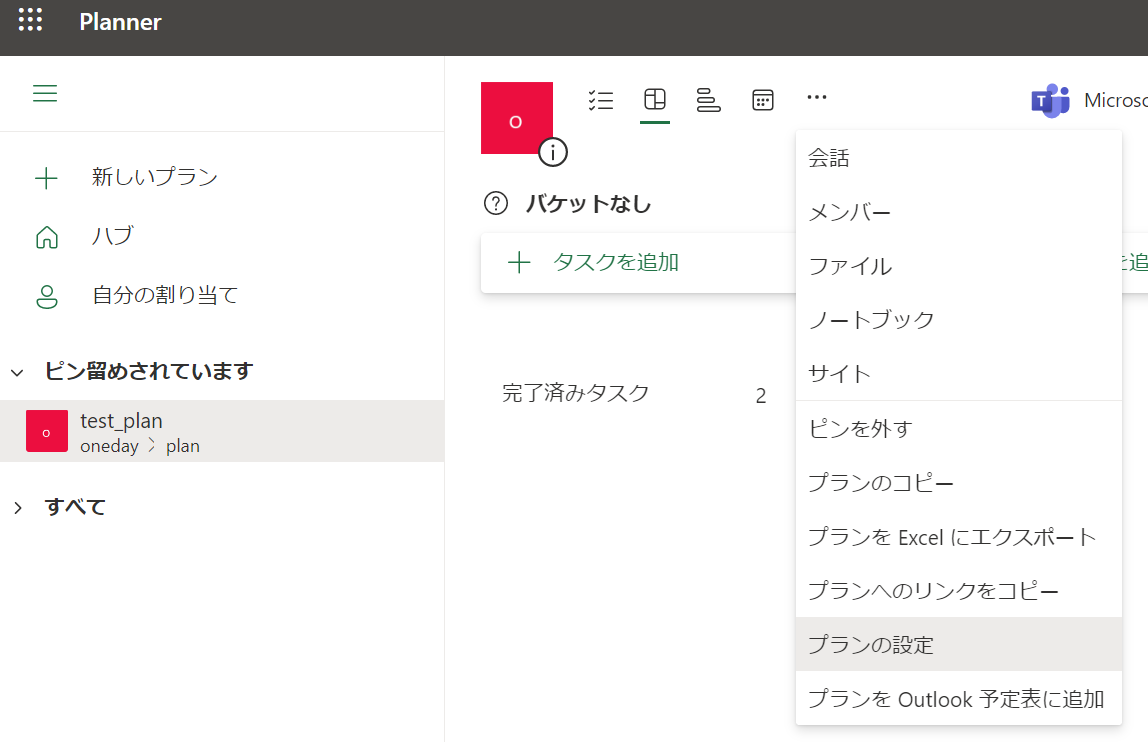Image resolution: width=1148 pixels, height=742 pixels.
Task: Collapse the ピン留めされています section
Action: [18, 373]
